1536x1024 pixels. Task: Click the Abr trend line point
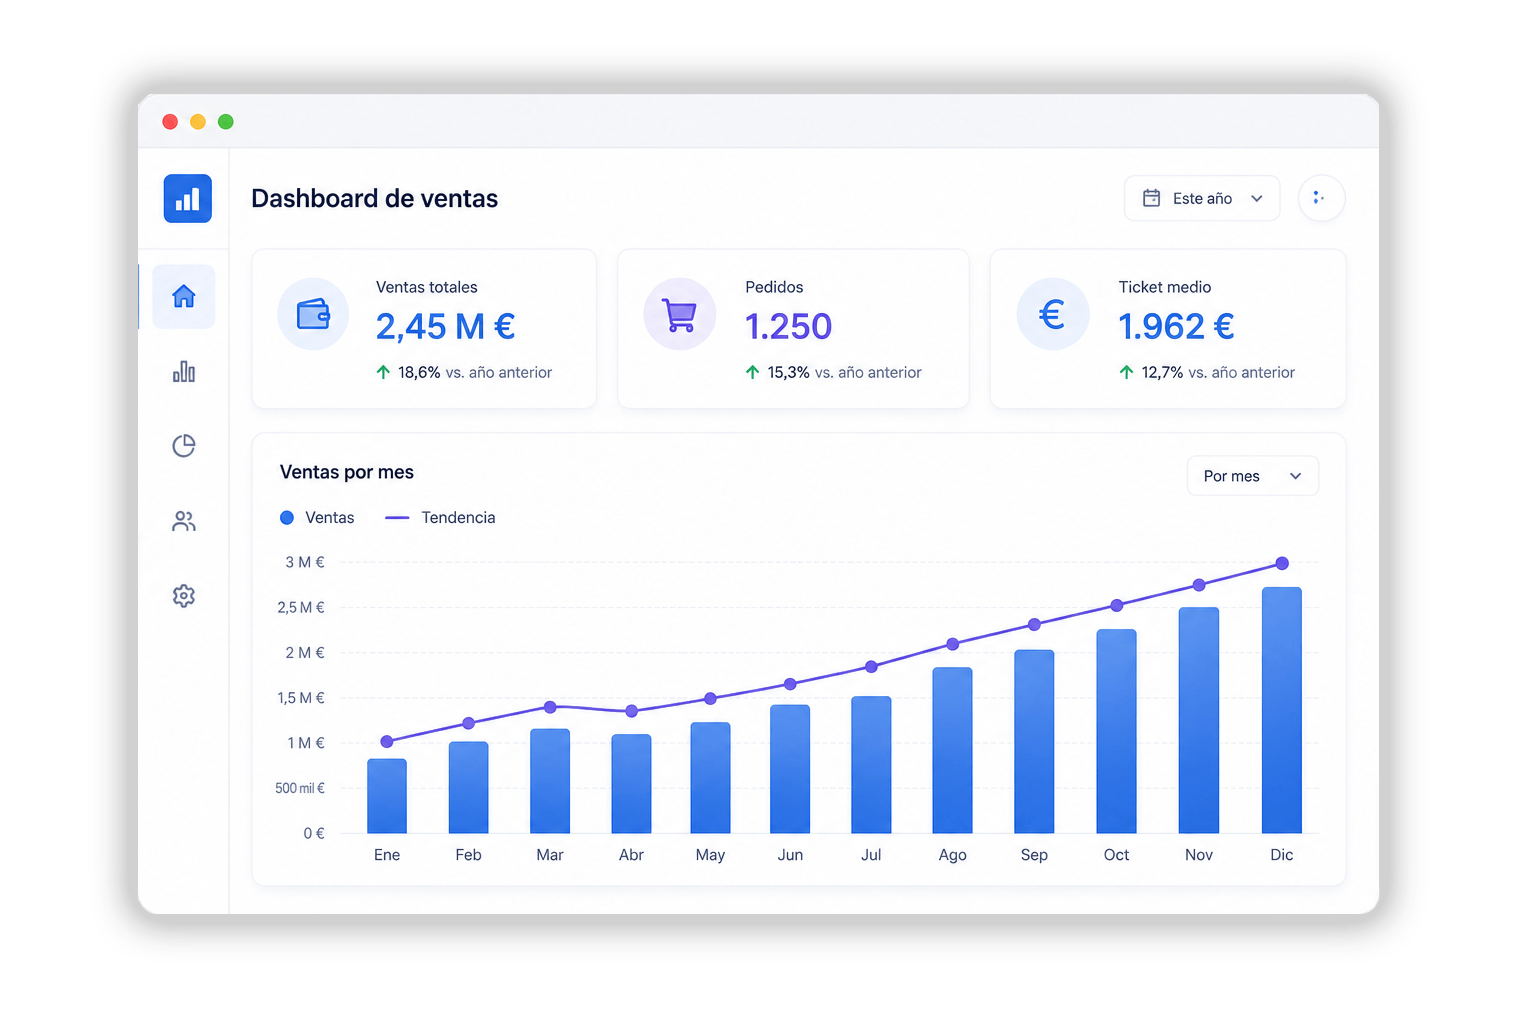(x=631, y=711)
